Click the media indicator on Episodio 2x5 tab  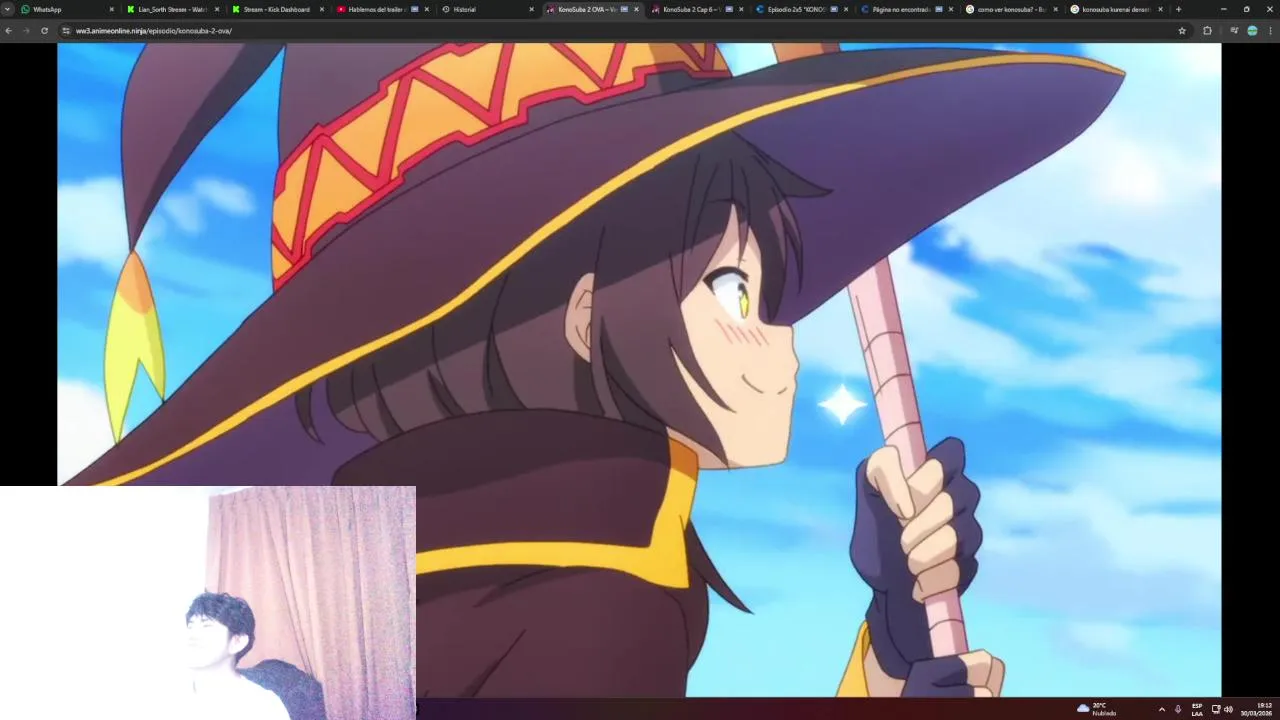pos(833,9)
